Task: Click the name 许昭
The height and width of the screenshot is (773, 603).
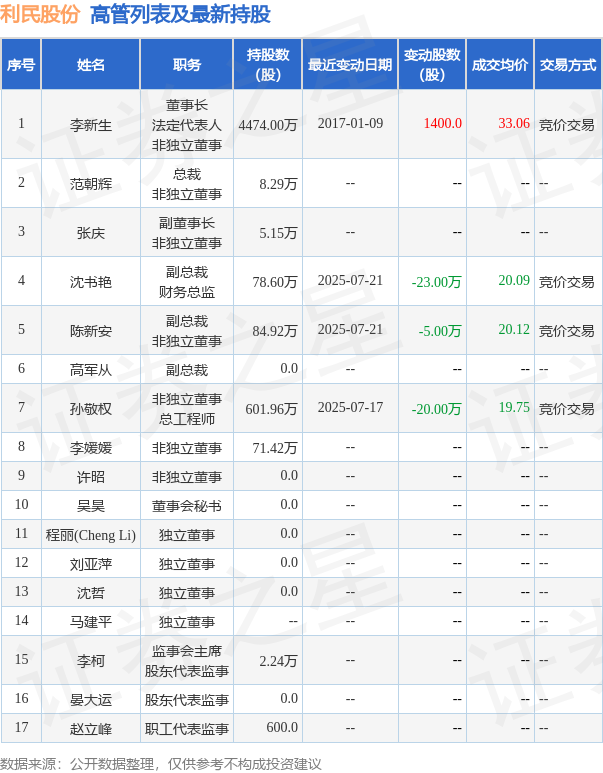Action: 91,477
